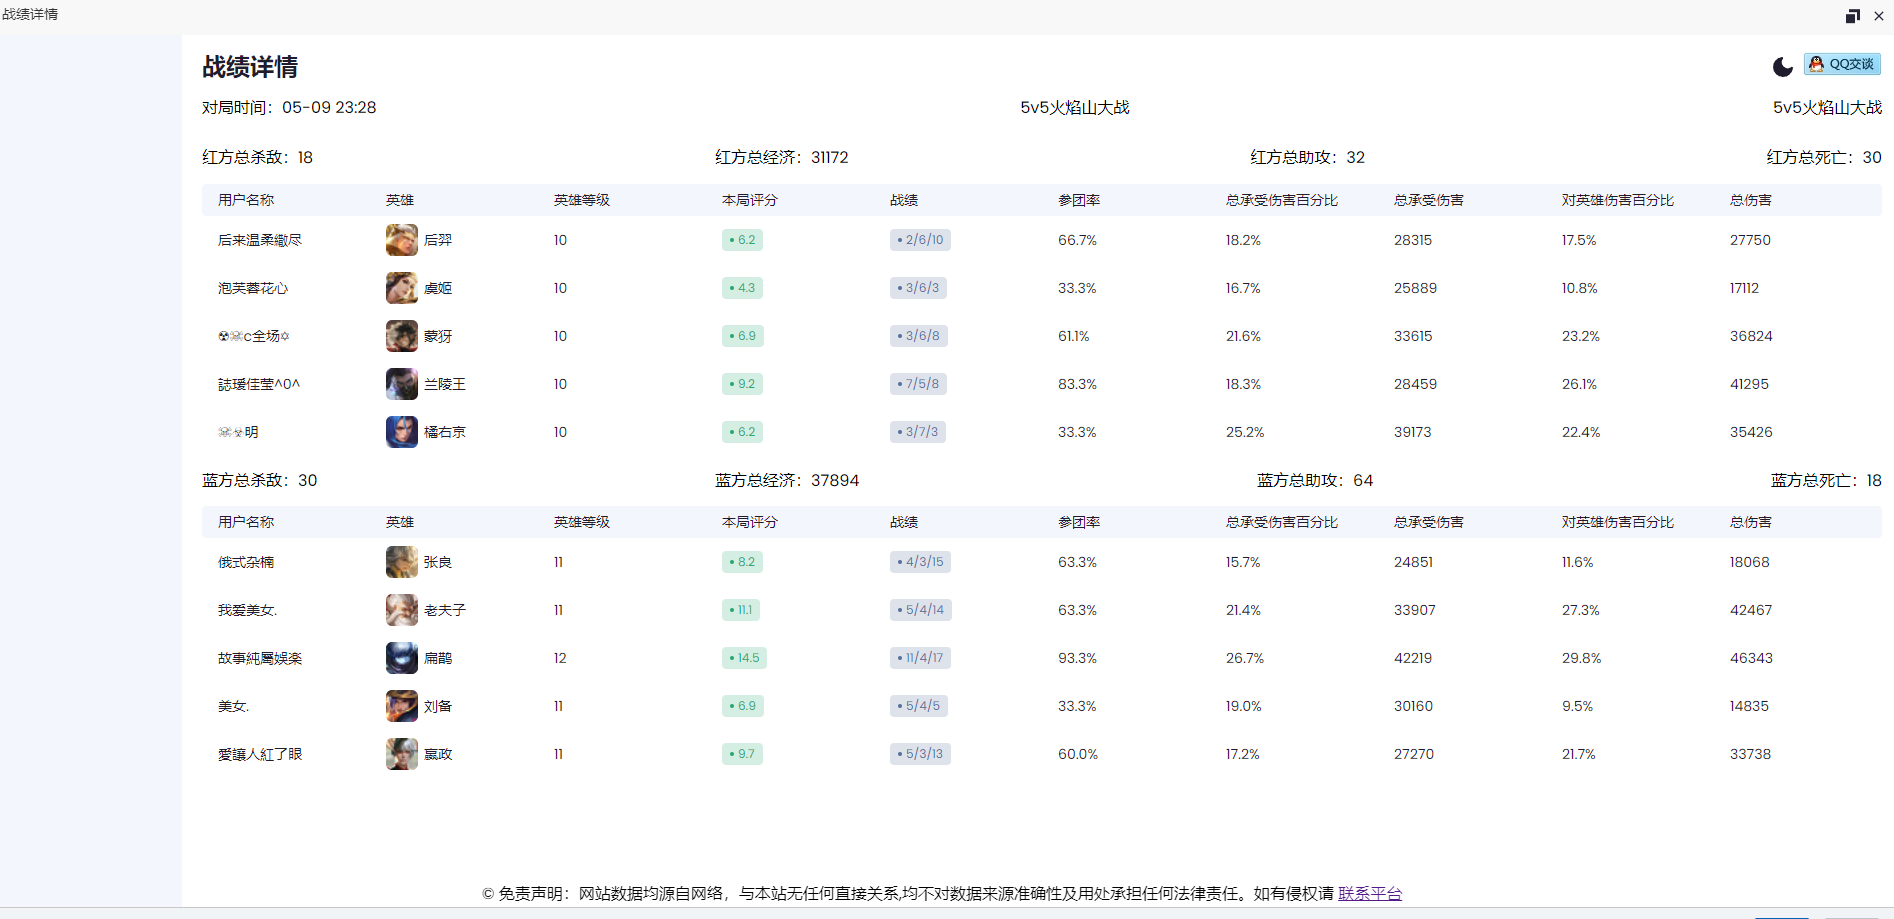Click the 红方总死亡: 30 label

coord(1824,157)
